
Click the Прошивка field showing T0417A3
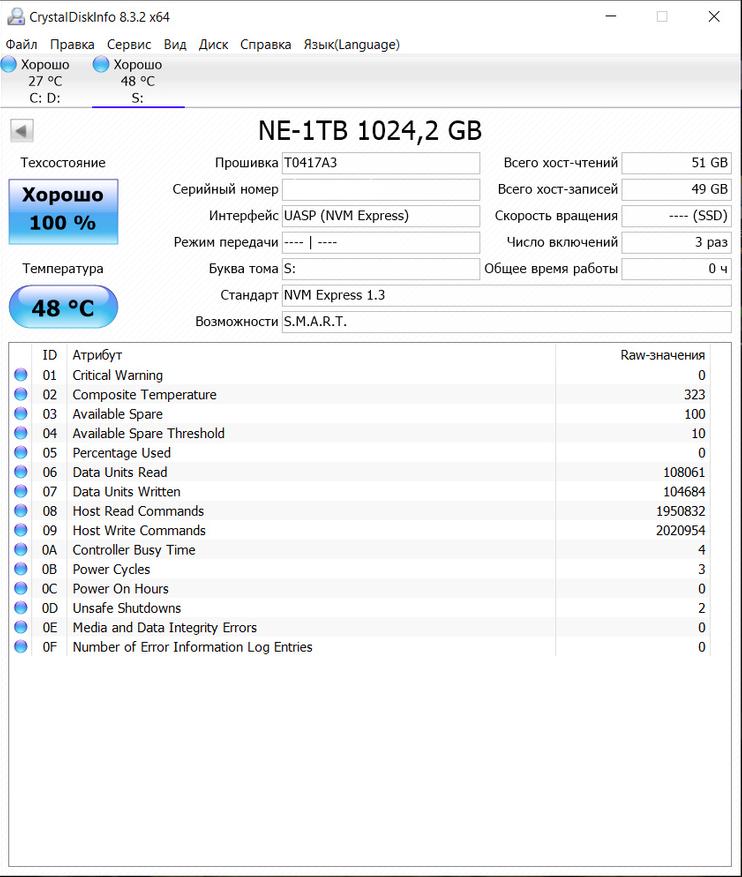click(x=381, y=163)
